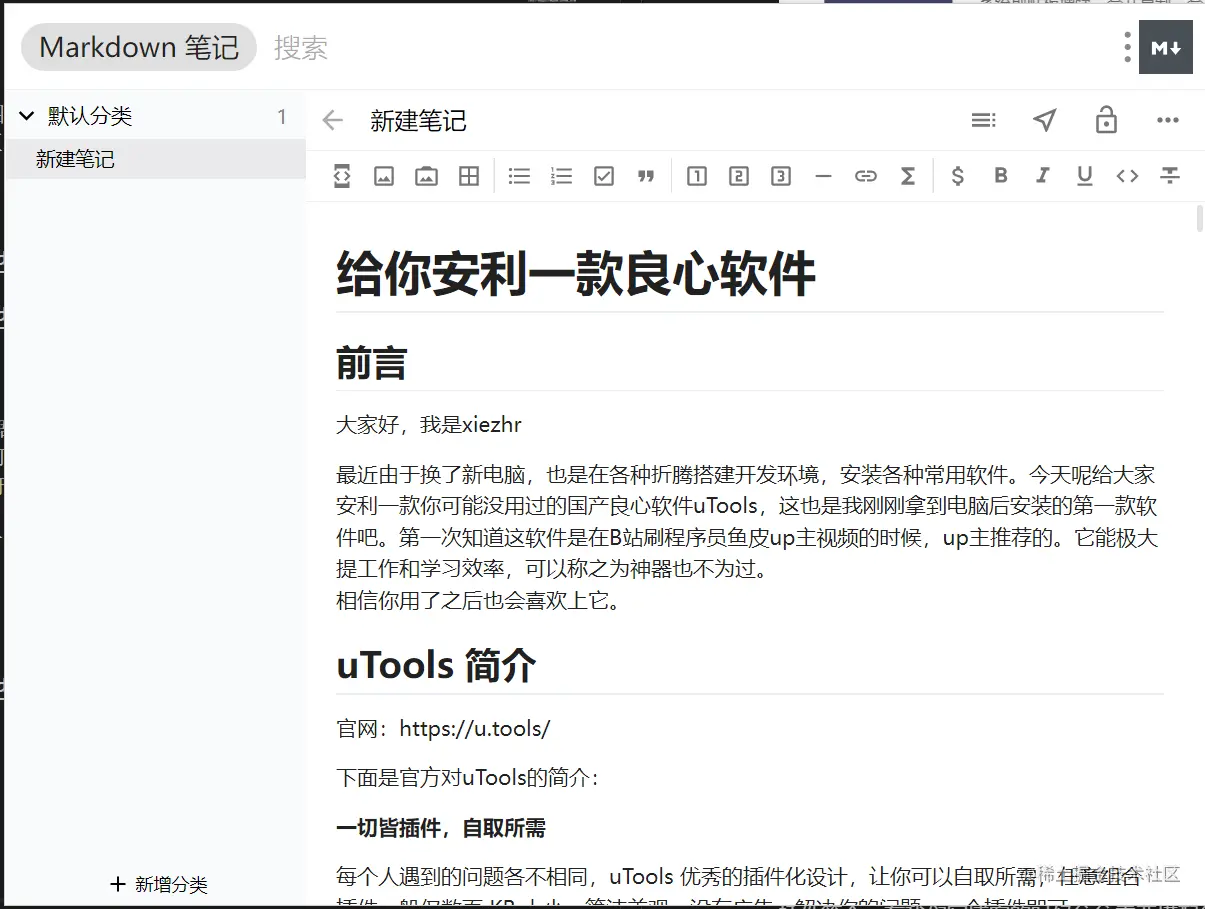Collapse the 默认分类 category
The height and width of the screenshot is (909, 1205).
[x=27, y=117]
